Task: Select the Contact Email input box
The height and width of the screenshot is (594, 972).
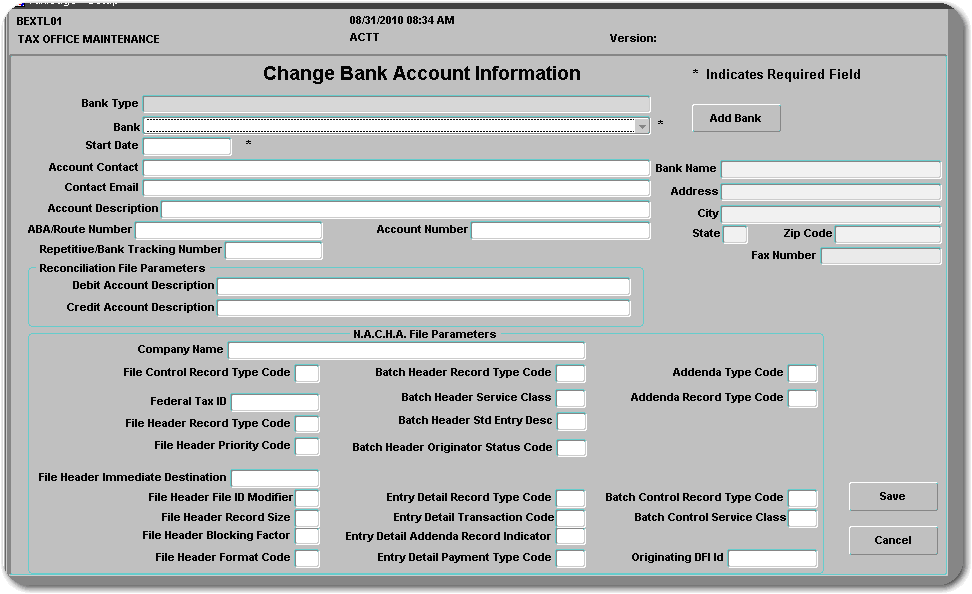Action: coord(396,188)
